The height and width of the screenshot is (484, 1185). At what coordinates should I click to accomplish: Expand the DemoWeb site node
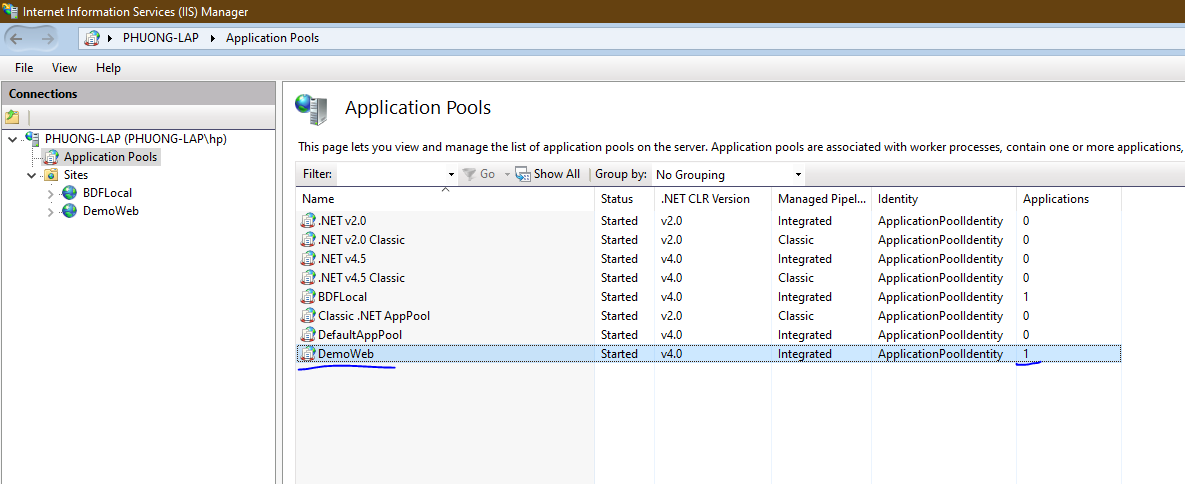coord(51,212)
